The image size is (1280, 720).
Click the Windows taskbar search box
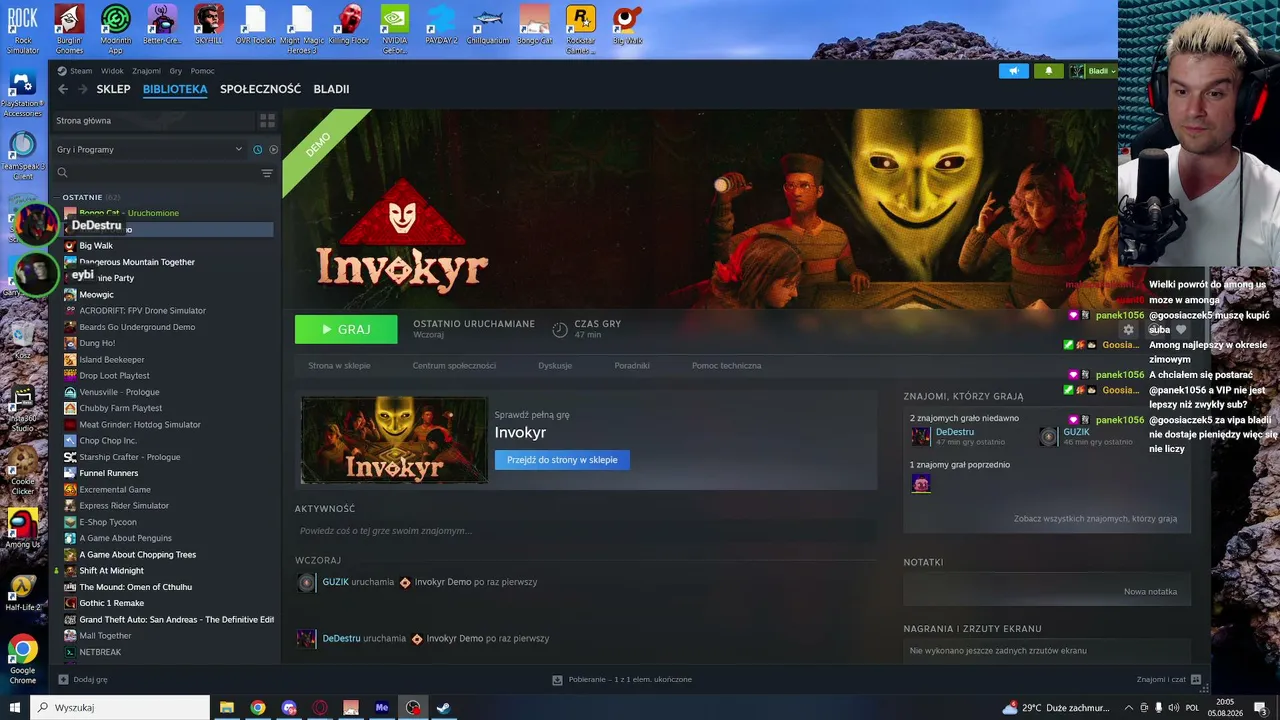click(x=120, y=708)
